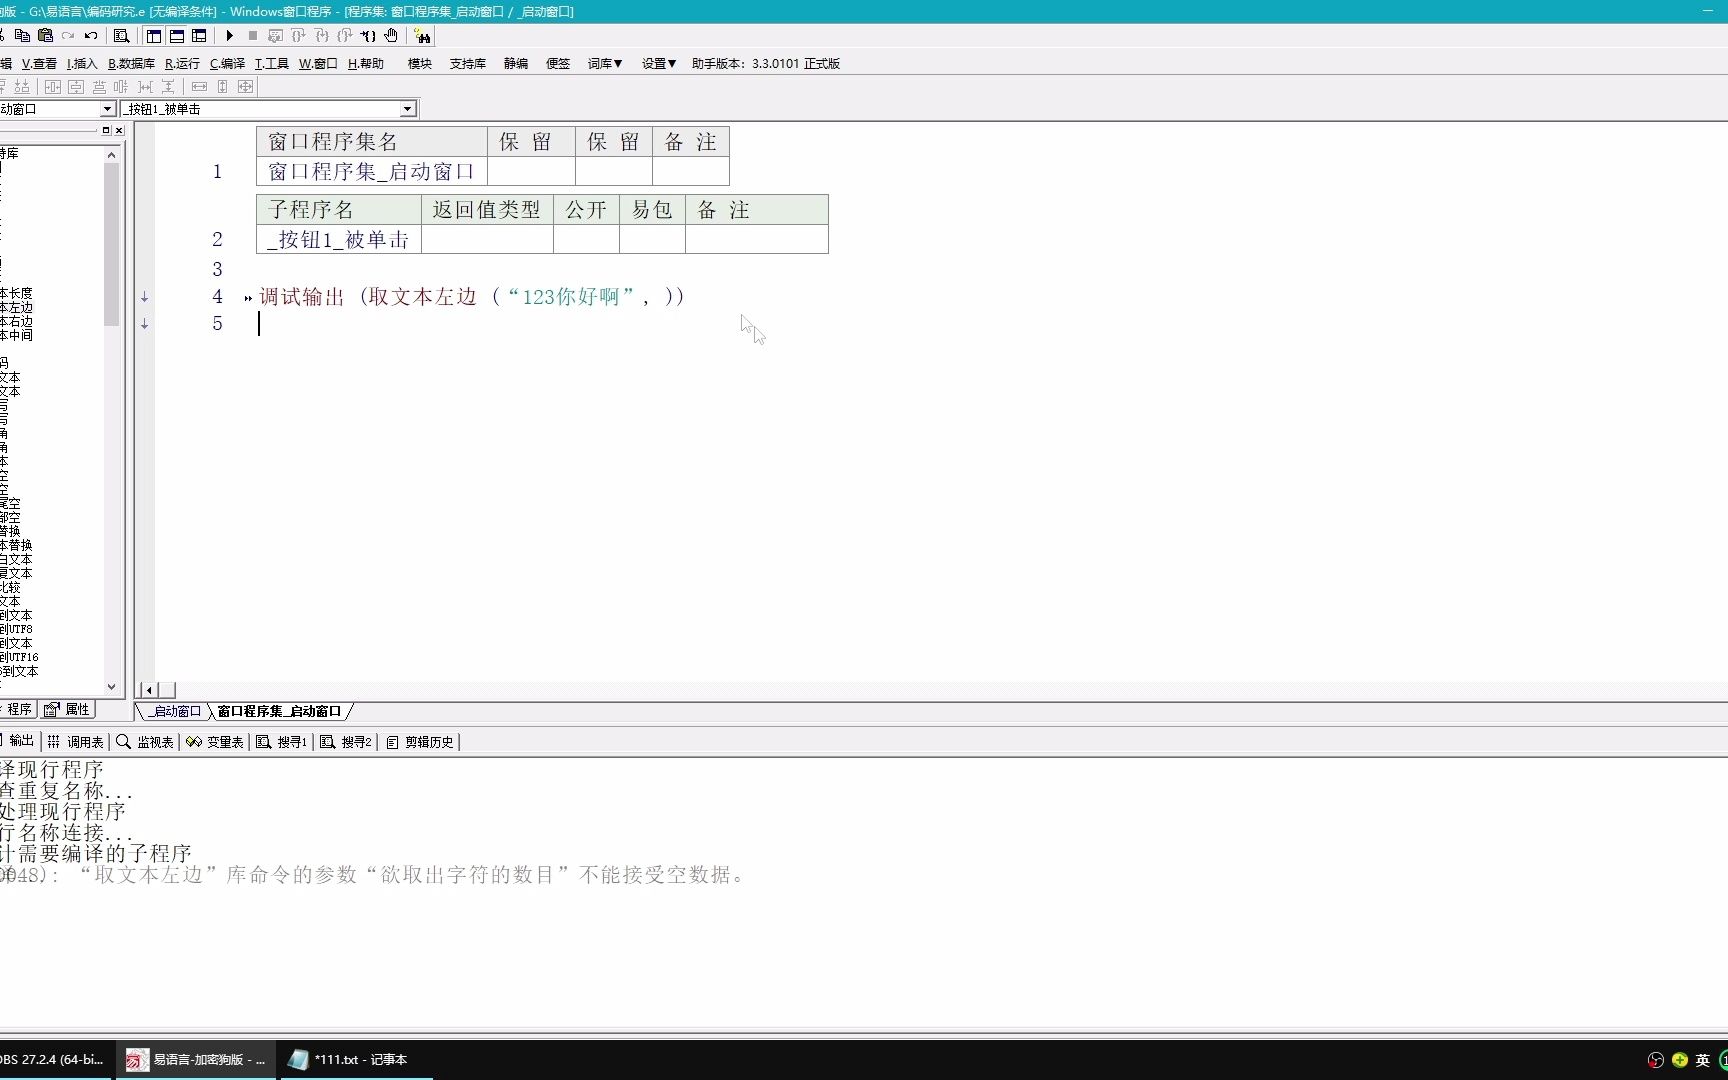
Task: Open the _按钮1_被单击 subroutine dropdown arrow
Action: 407,109
